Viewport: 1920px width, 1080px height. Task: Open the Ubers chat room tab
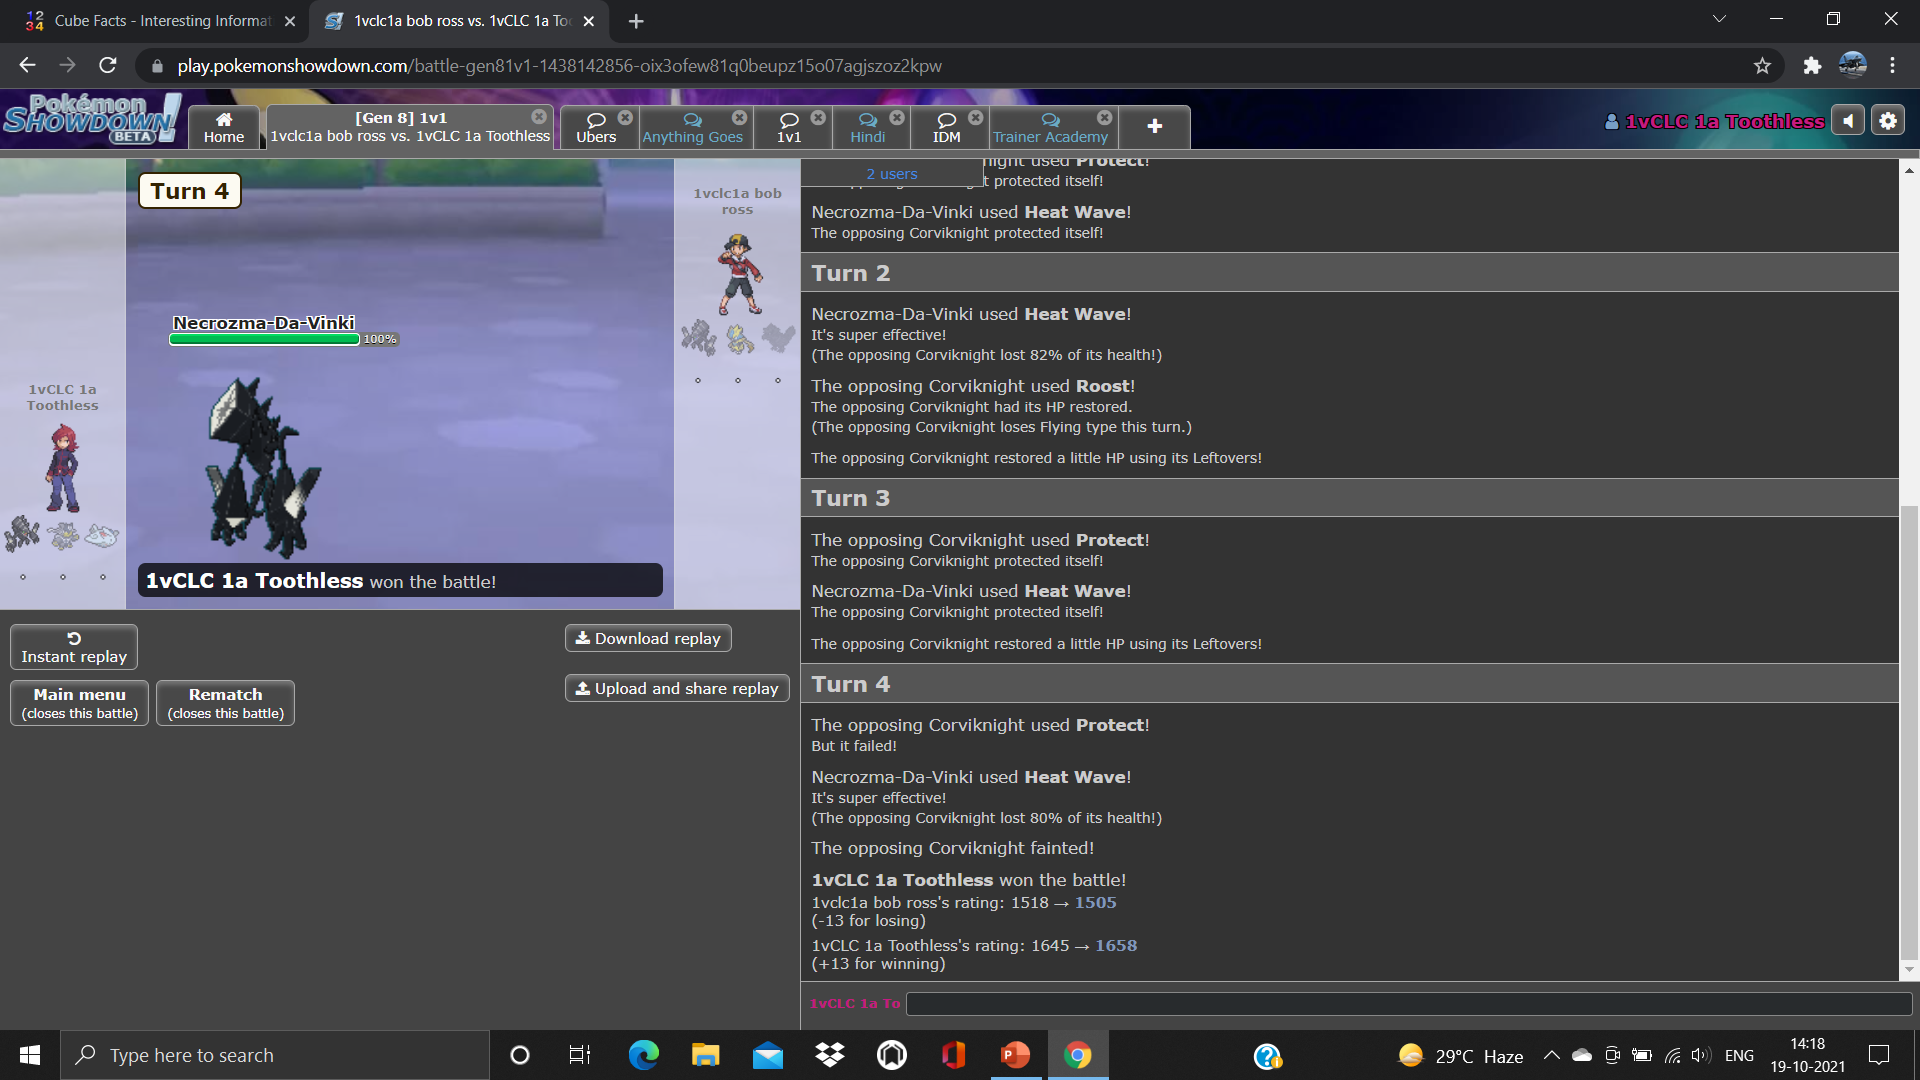(596, 128)
